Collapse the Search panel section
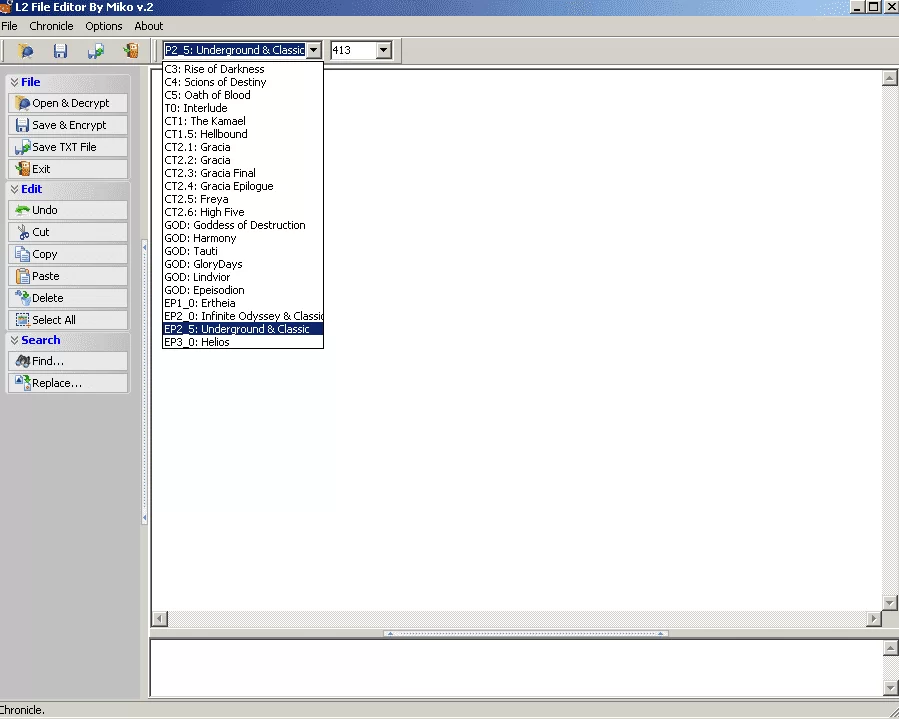 point(14,340)
